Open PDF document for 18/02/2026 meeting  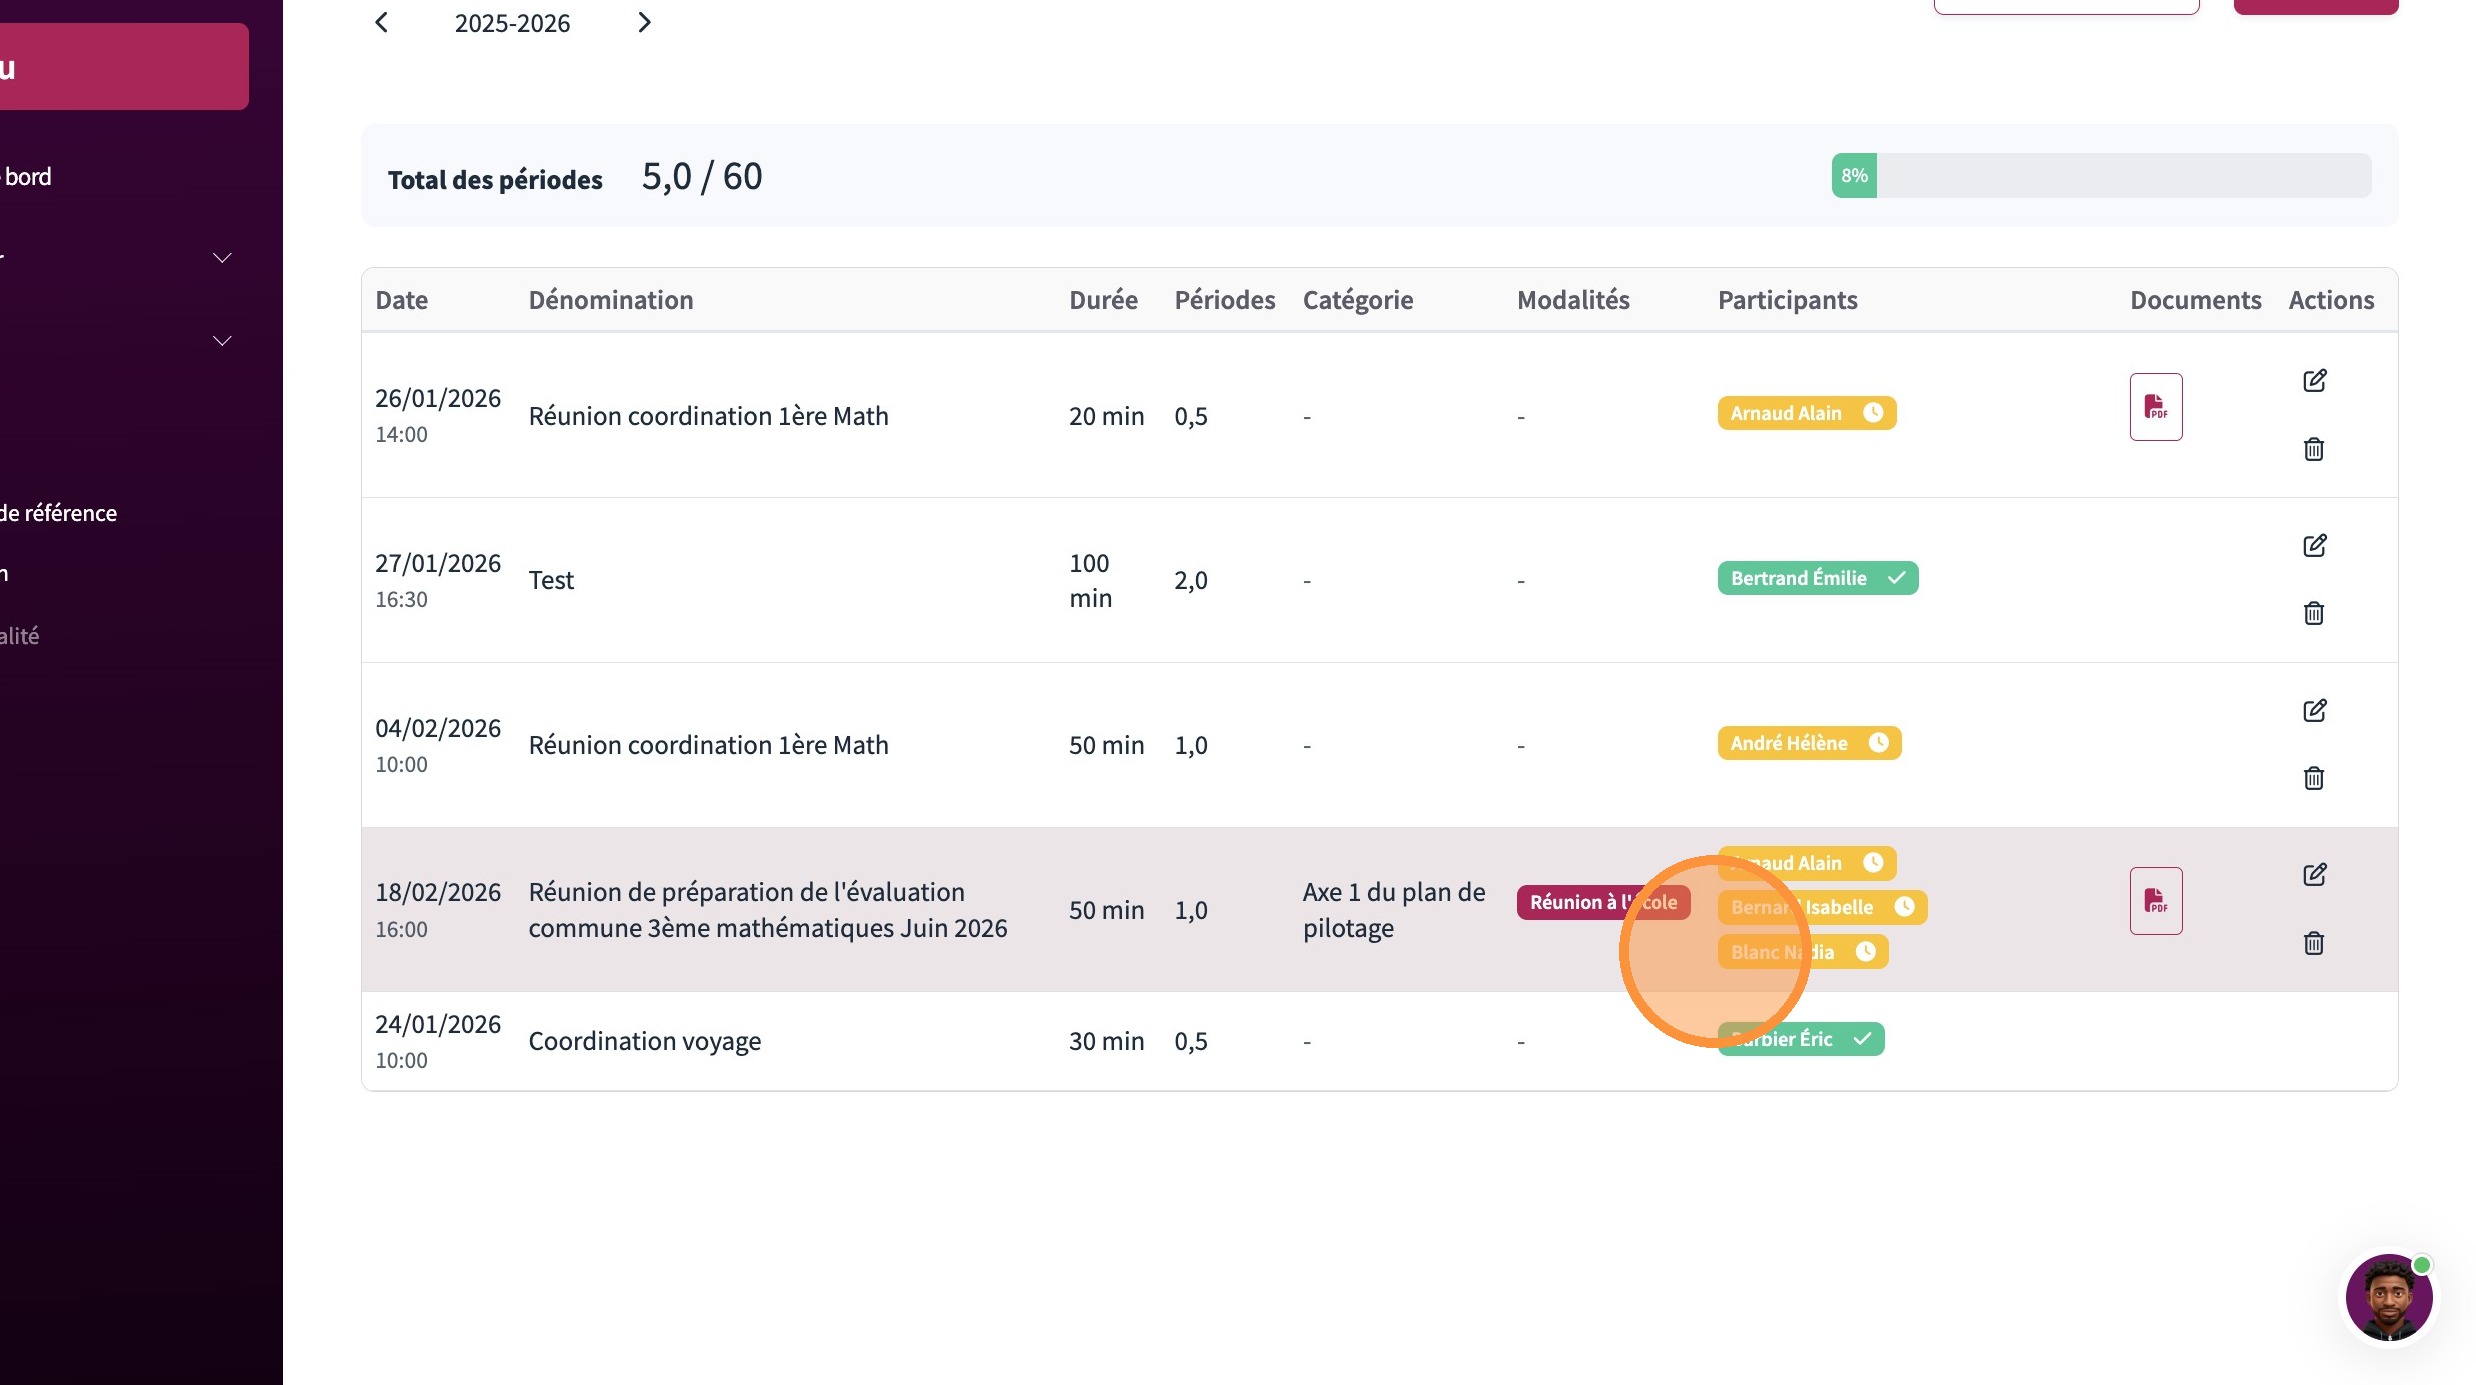[x=2155, y=901]
